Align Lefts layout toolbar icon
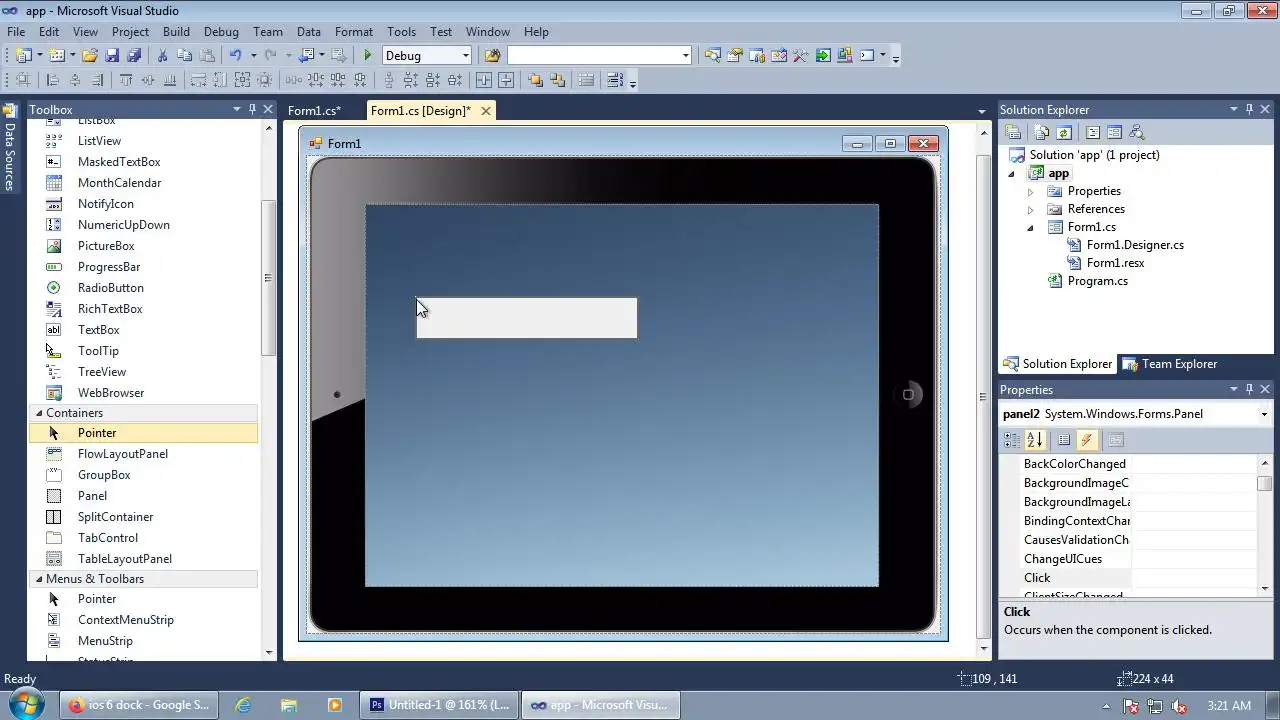 pyautogui.click(x=53, y=81)
